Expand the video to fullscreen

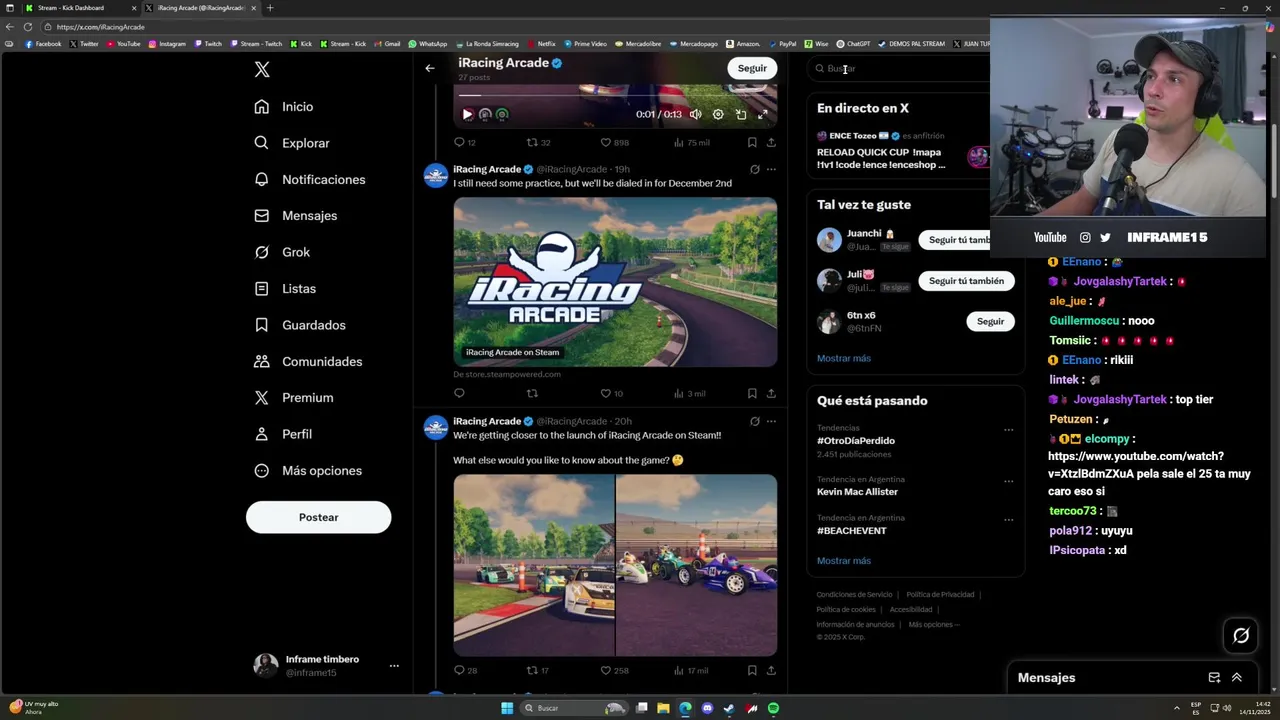pyautogui.click(x=763, y=114)
